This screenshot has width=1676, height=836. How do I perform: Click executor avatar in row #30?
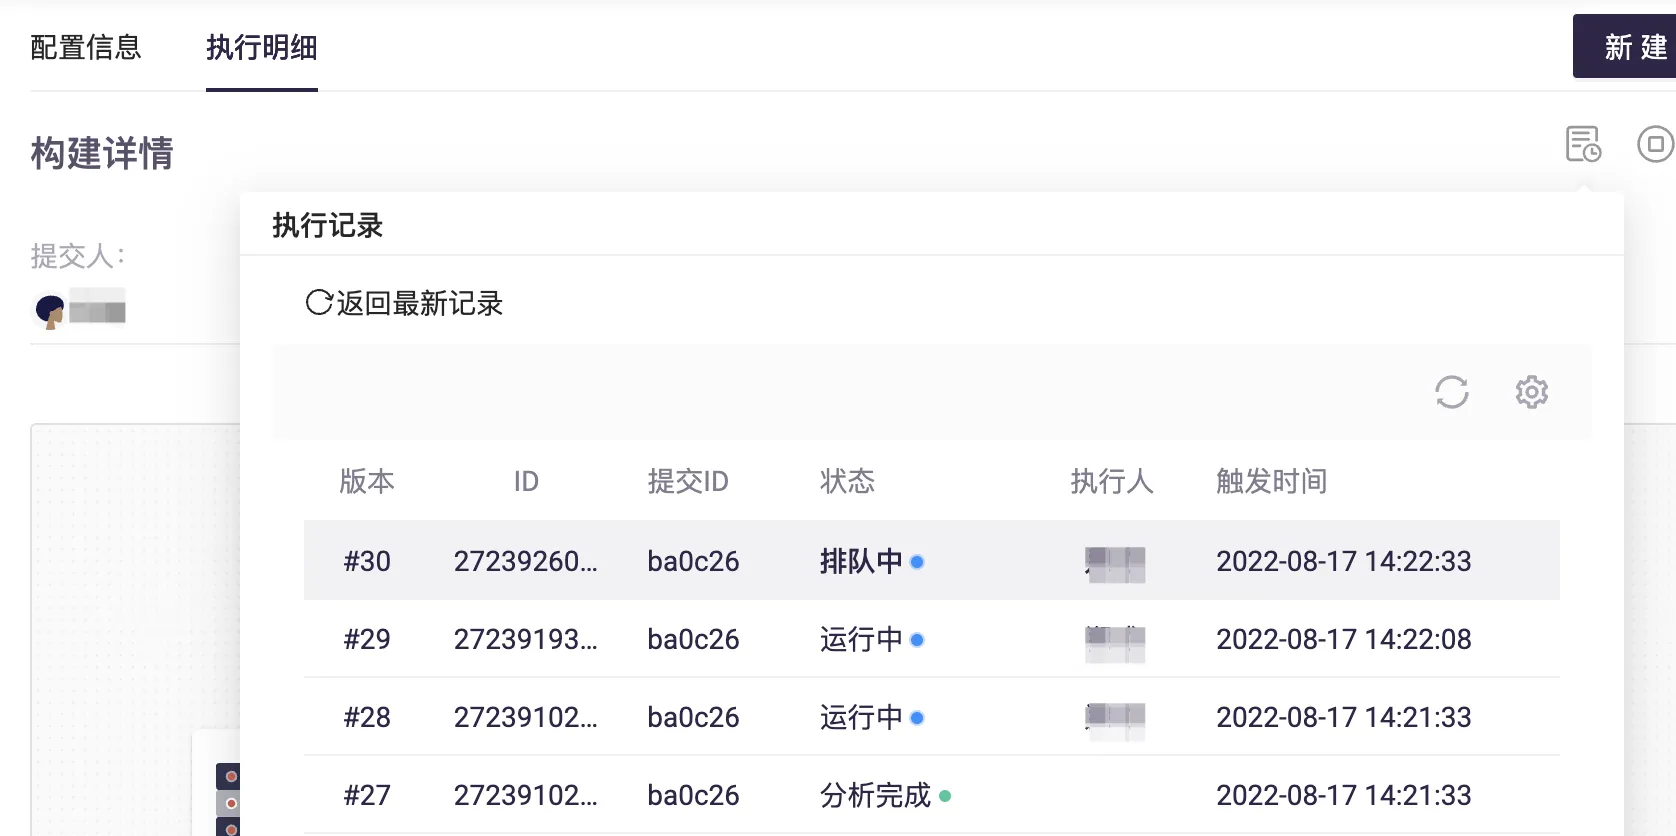pyautogui.click(x=1115, y=564)
